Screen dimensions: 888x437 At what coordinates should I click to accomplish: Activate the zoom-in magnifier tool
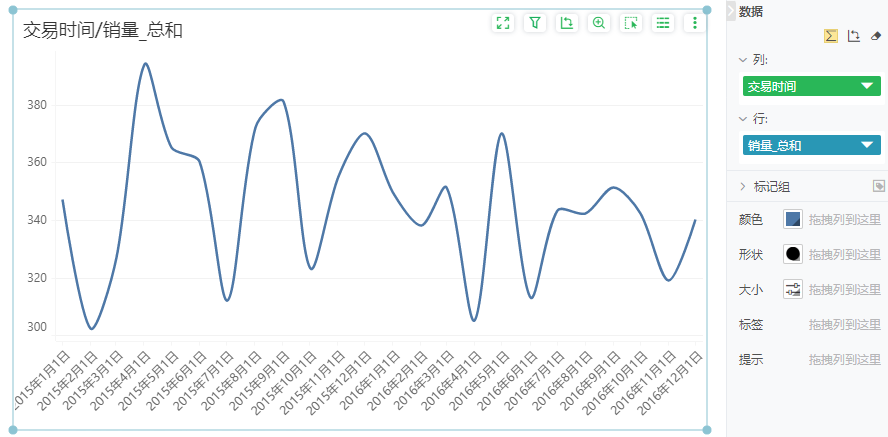(599, 23)
